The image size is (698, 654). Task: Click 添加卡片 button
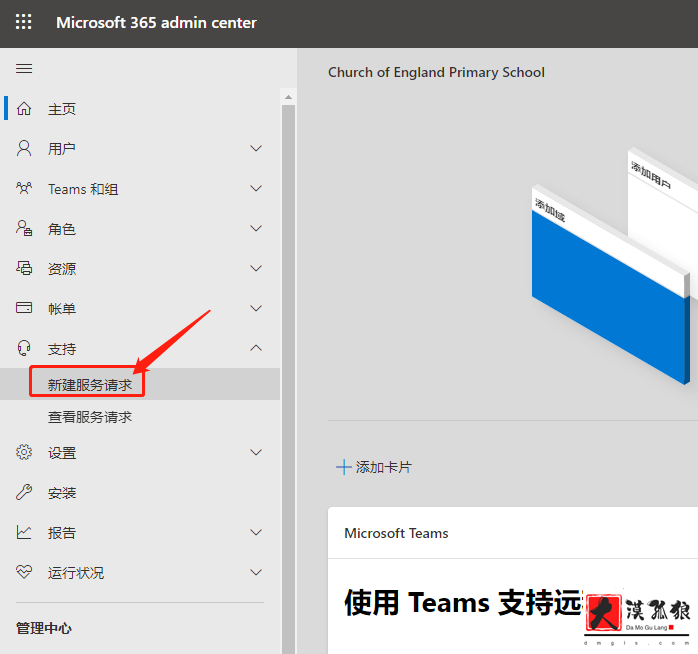point(374,467)
